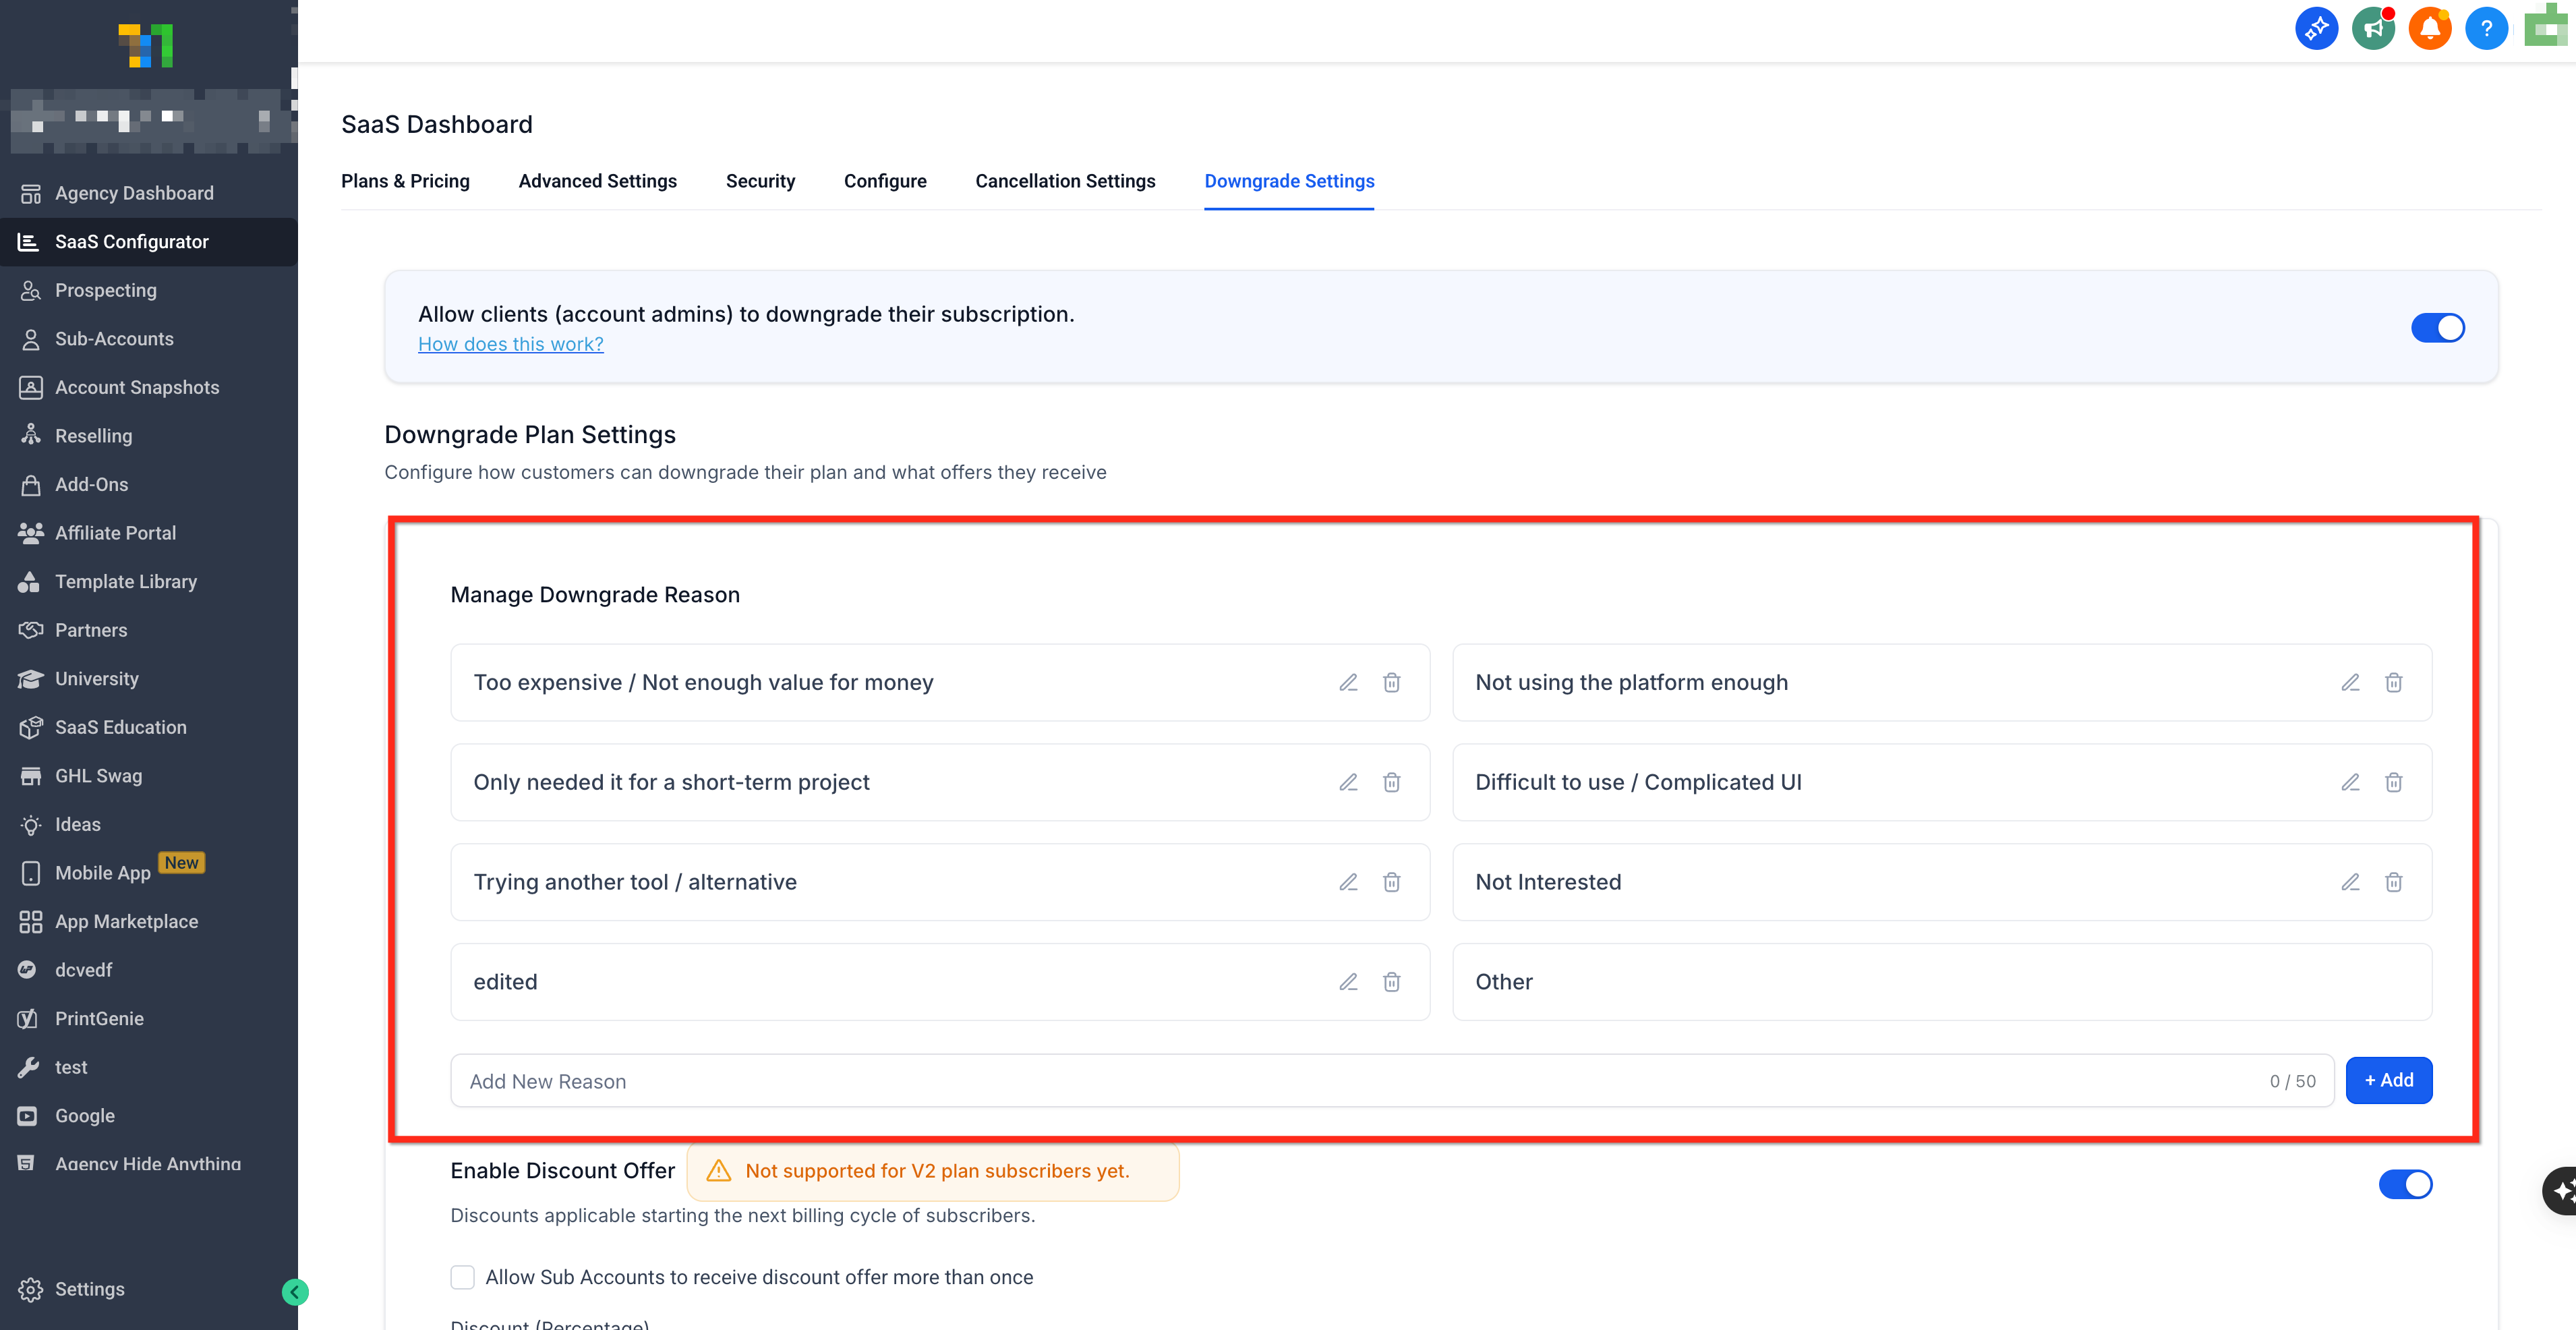Click the help question mark icon
This screenshot has height=1330, width=2576.
(x=2486, y=28)
